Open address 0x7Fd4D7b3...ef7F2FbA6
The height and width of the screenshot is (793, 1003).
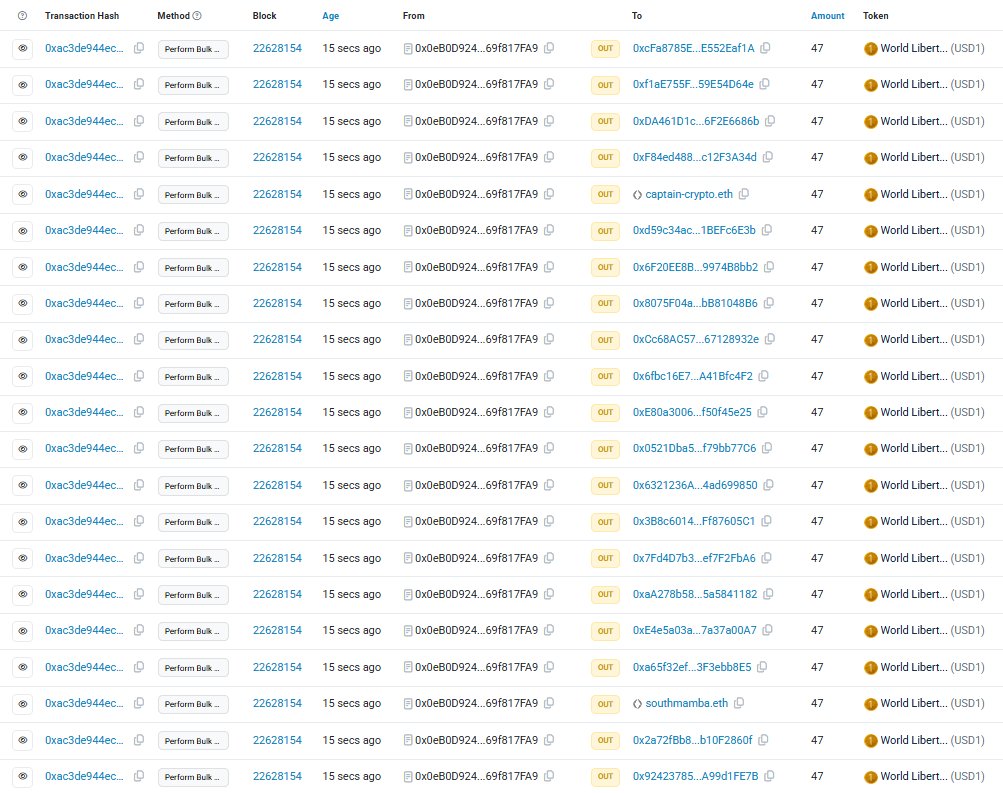click(x=694, y=558)
